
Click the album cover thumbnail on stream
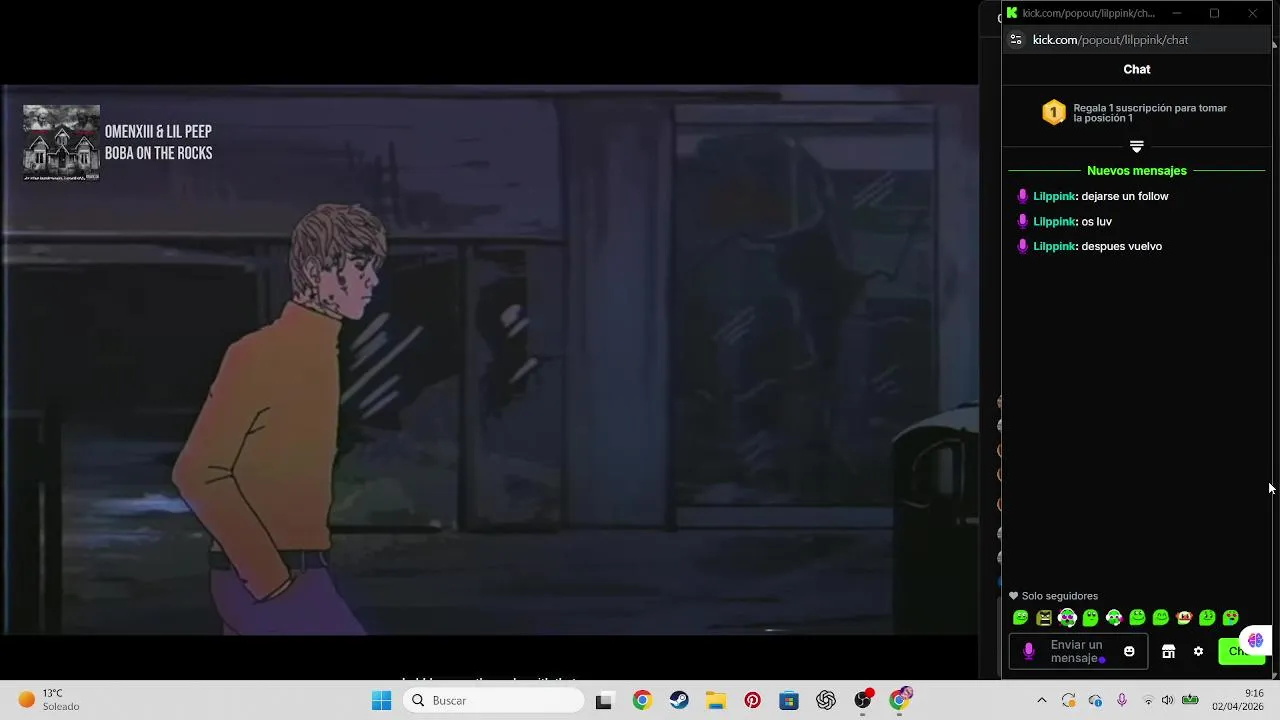(x=61, y=143)
